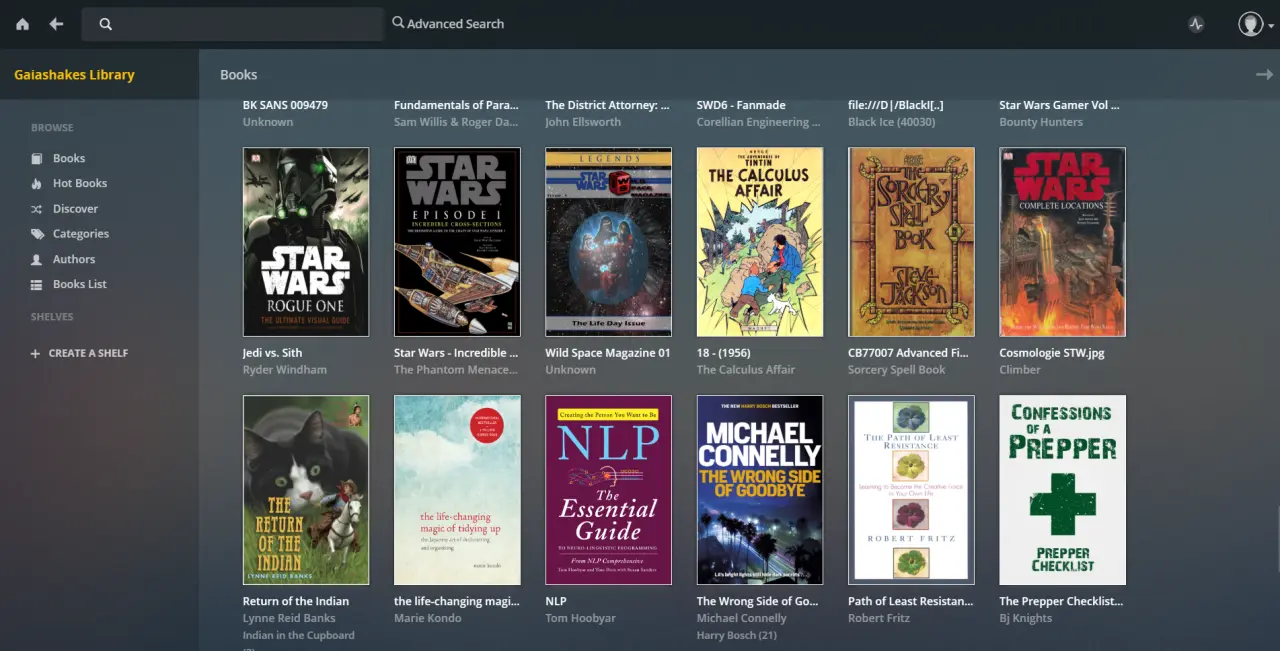Select Hot Books in the sidebar

pos(80,183)
